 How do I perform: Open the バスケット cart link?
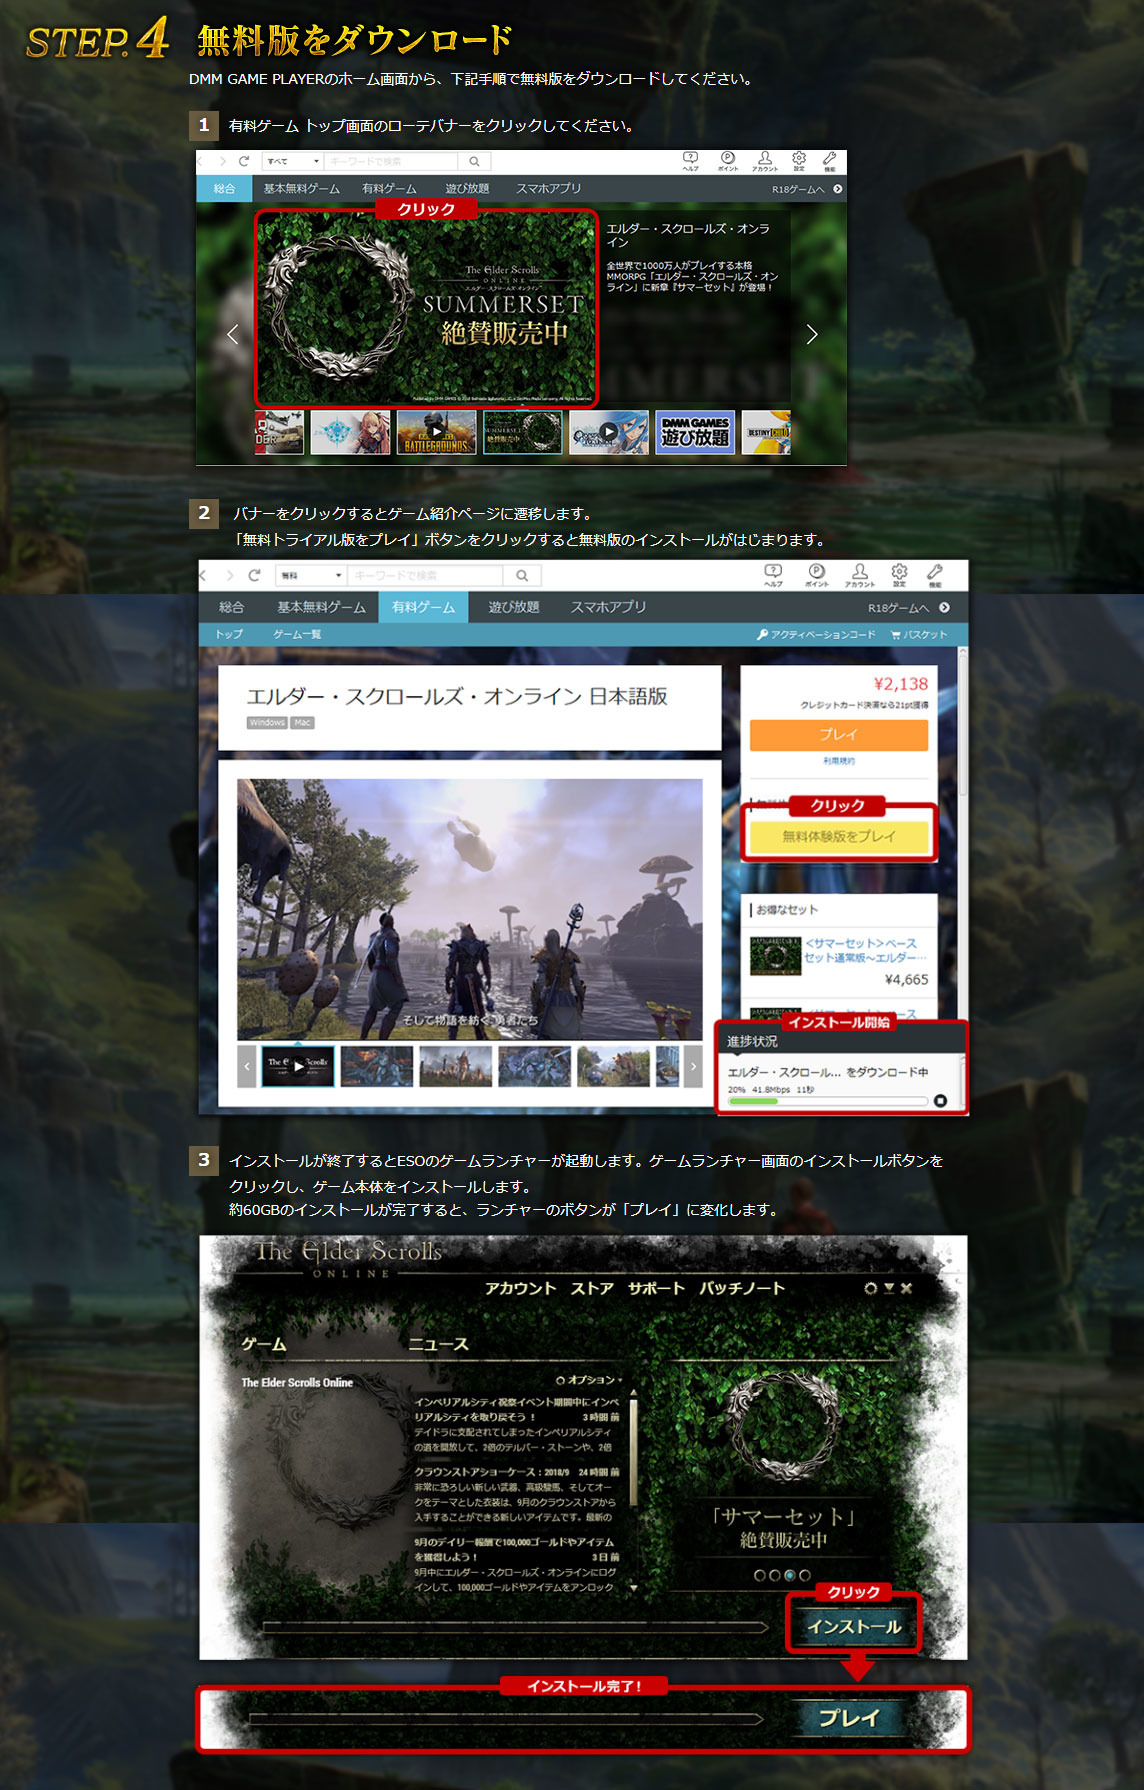point(918,634)
